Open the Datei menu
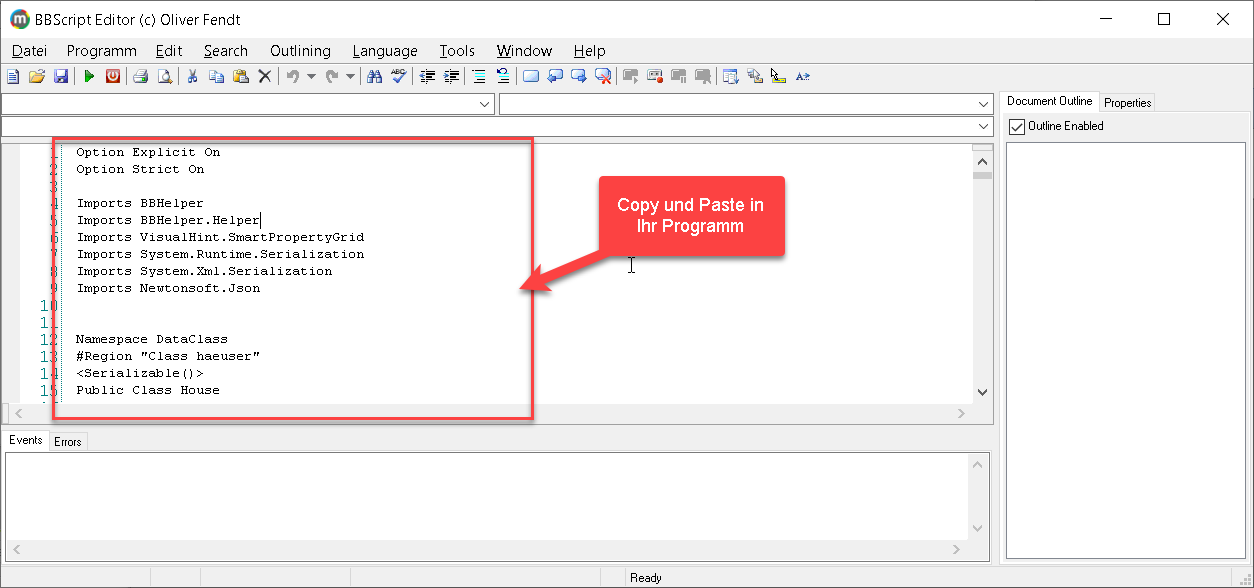The width and height of the screenshot is (1254, 588). tap(29, 50)
